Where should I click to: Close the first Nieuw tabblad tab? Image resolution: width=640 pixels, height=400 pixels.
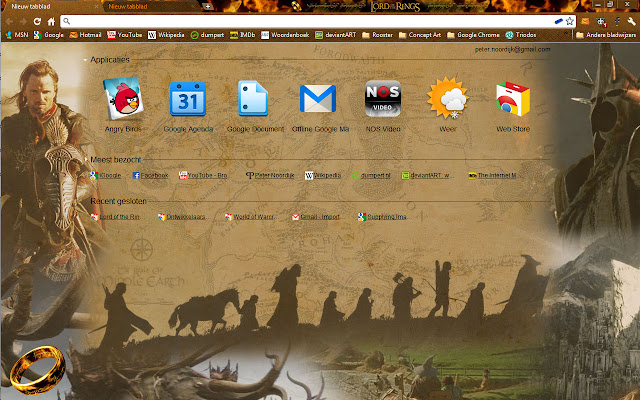pos(96,7)
